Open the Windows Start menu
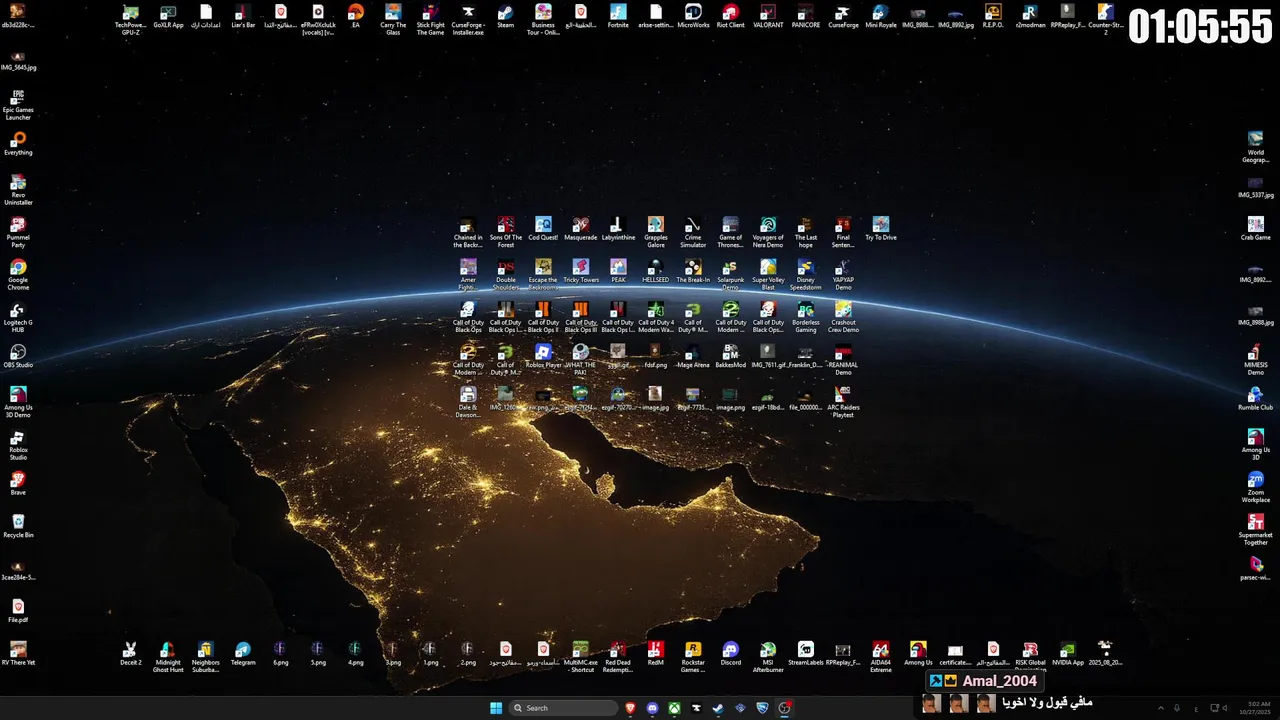 tap(496, 708)
